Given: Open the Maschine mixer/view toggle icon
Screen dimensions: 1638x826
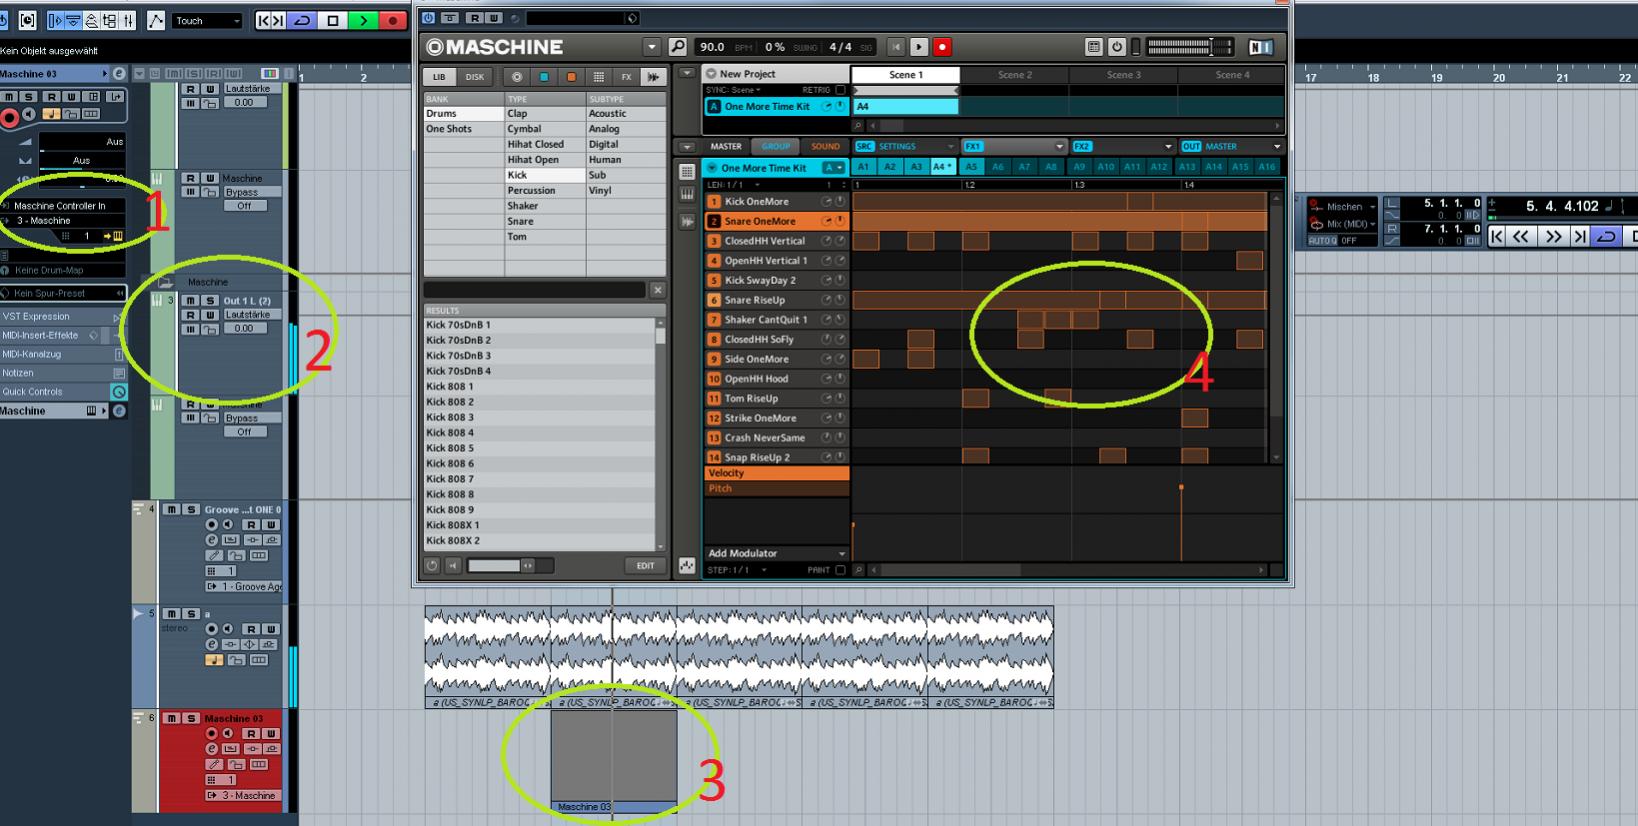Looking at the screenshot, I should coord(1093,47).
